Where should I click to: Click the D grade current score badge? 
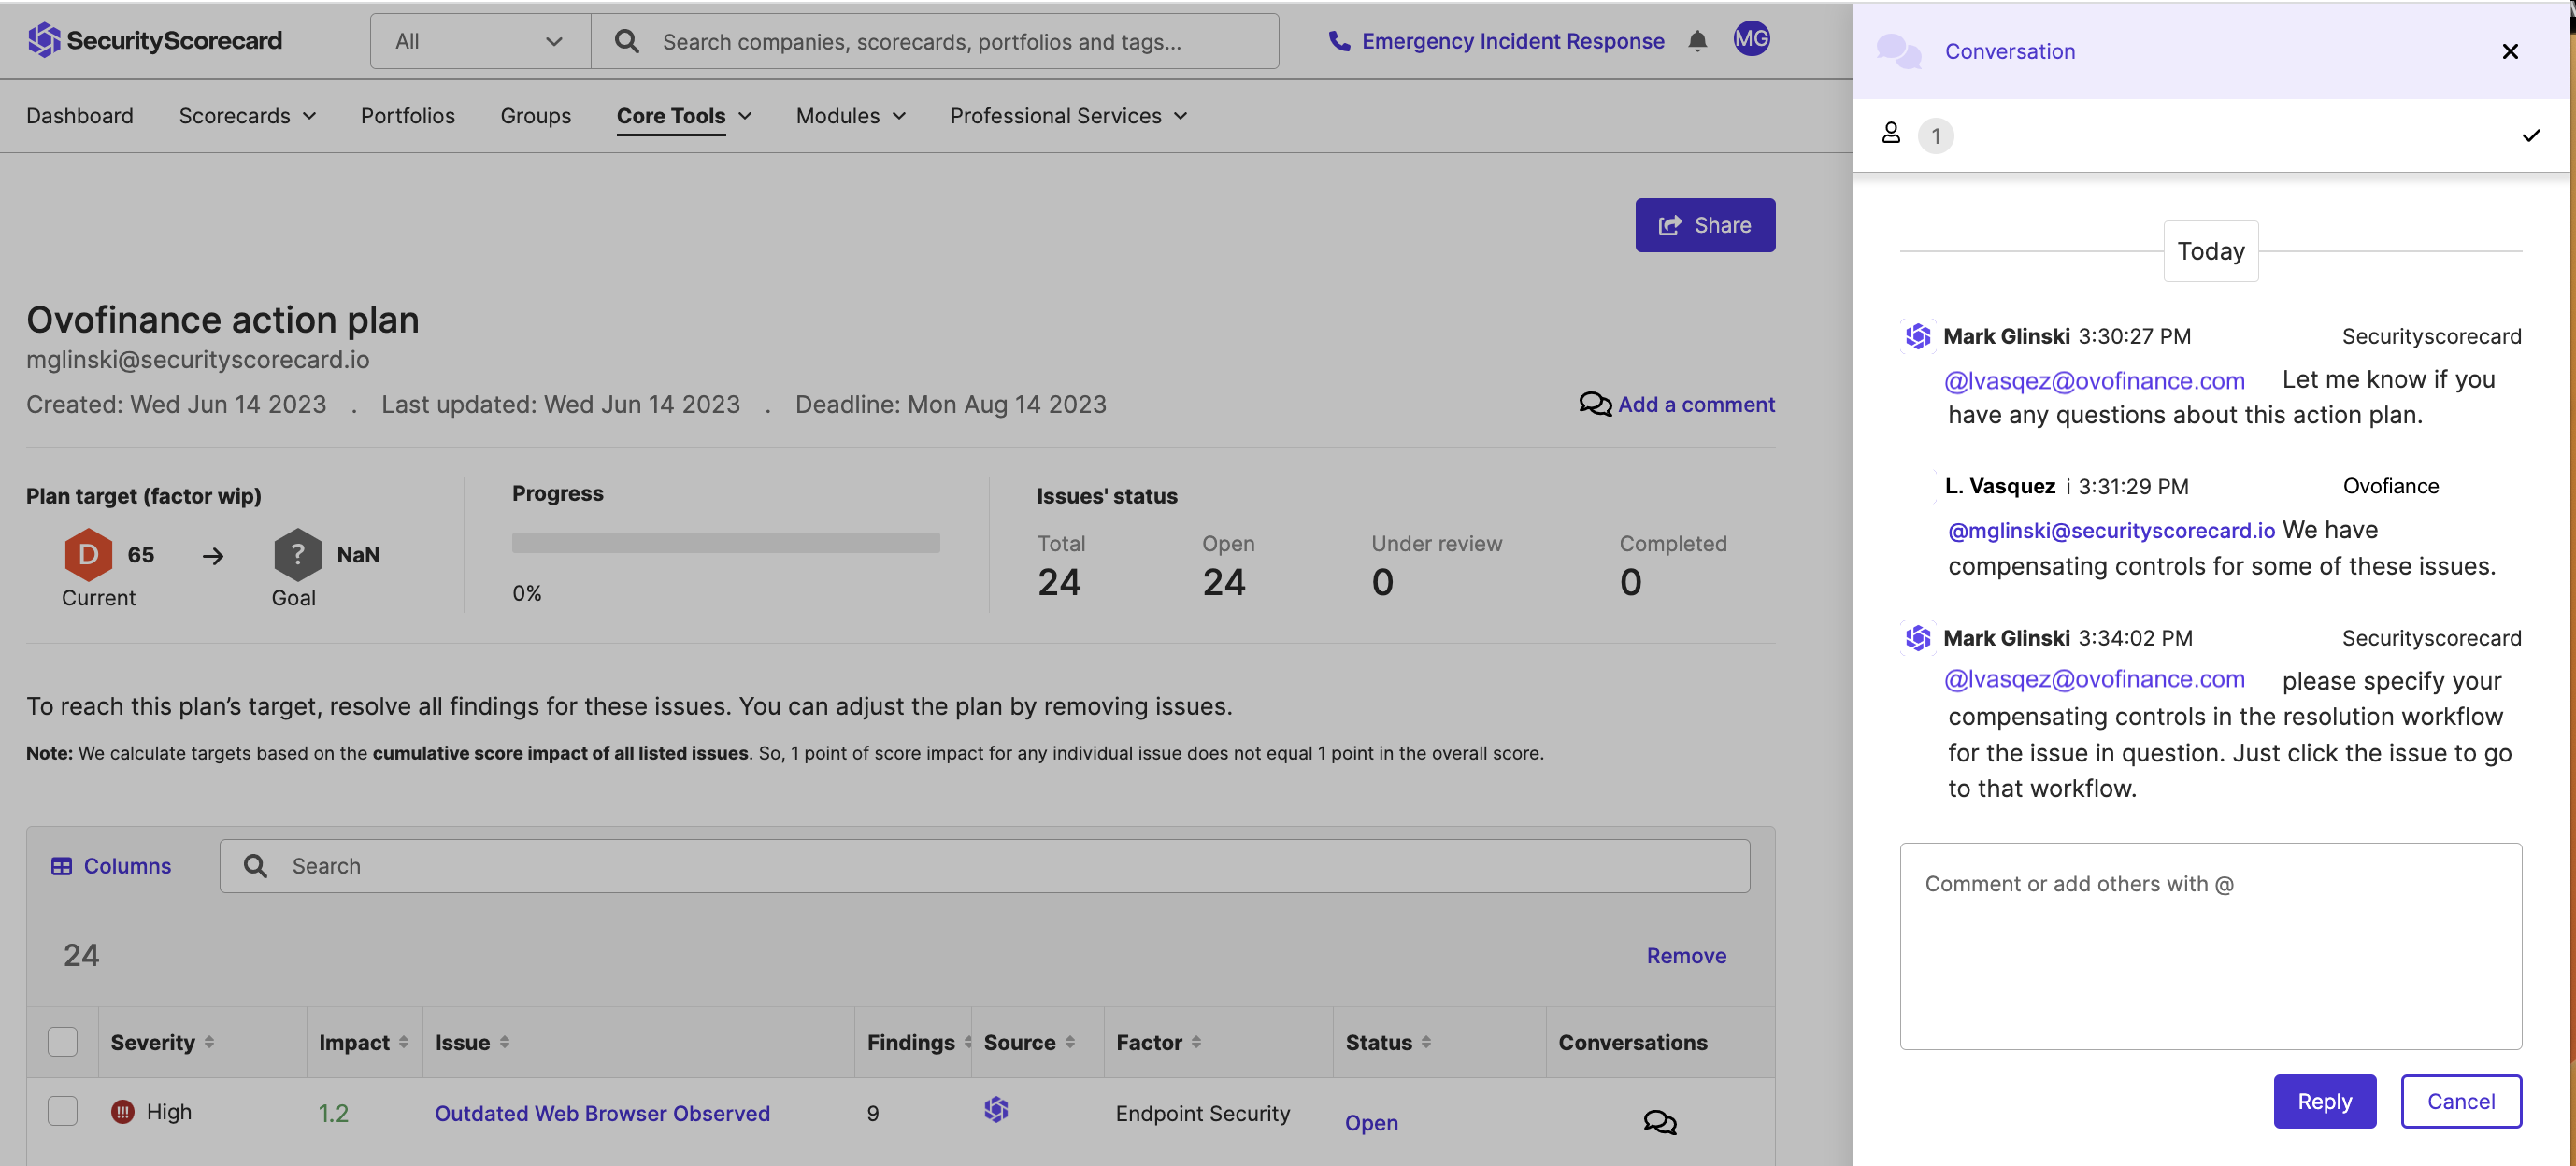pyautogui.click(x=88, y=554)
